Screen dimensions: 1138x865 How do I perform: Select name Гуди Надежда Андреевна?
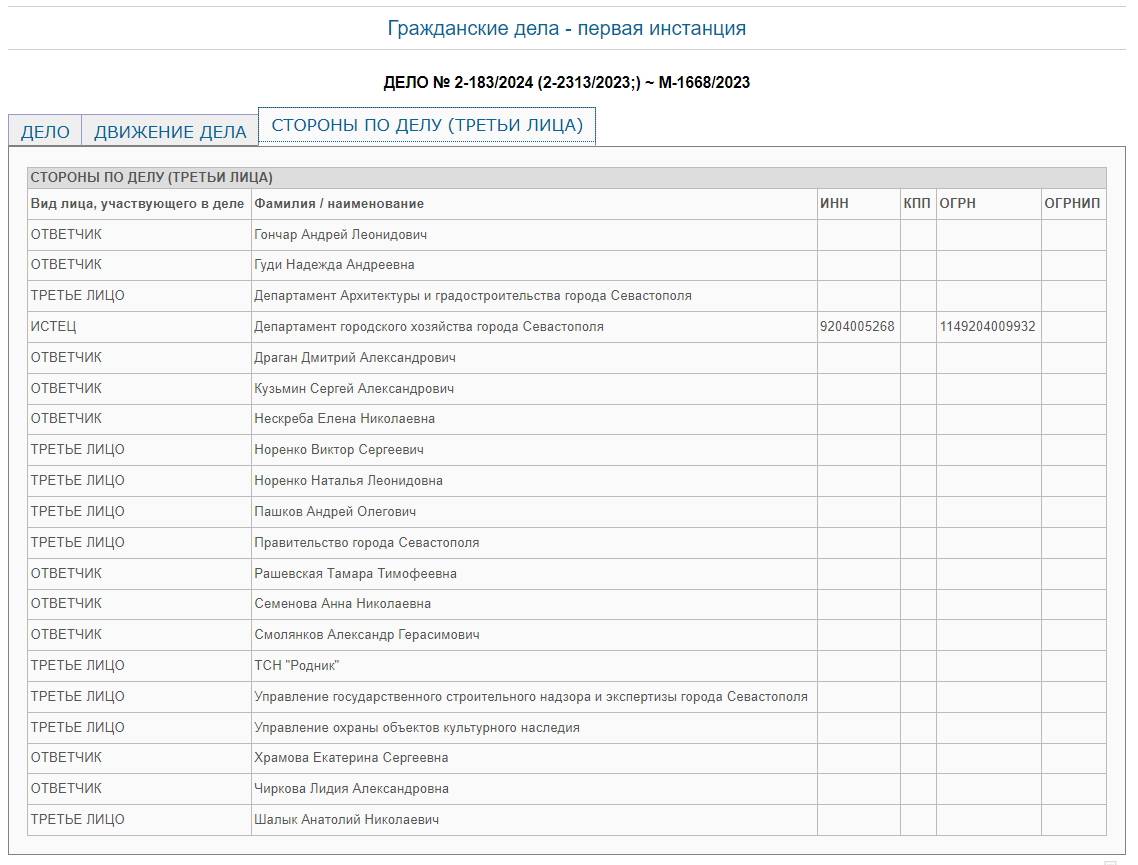[335, 265]
